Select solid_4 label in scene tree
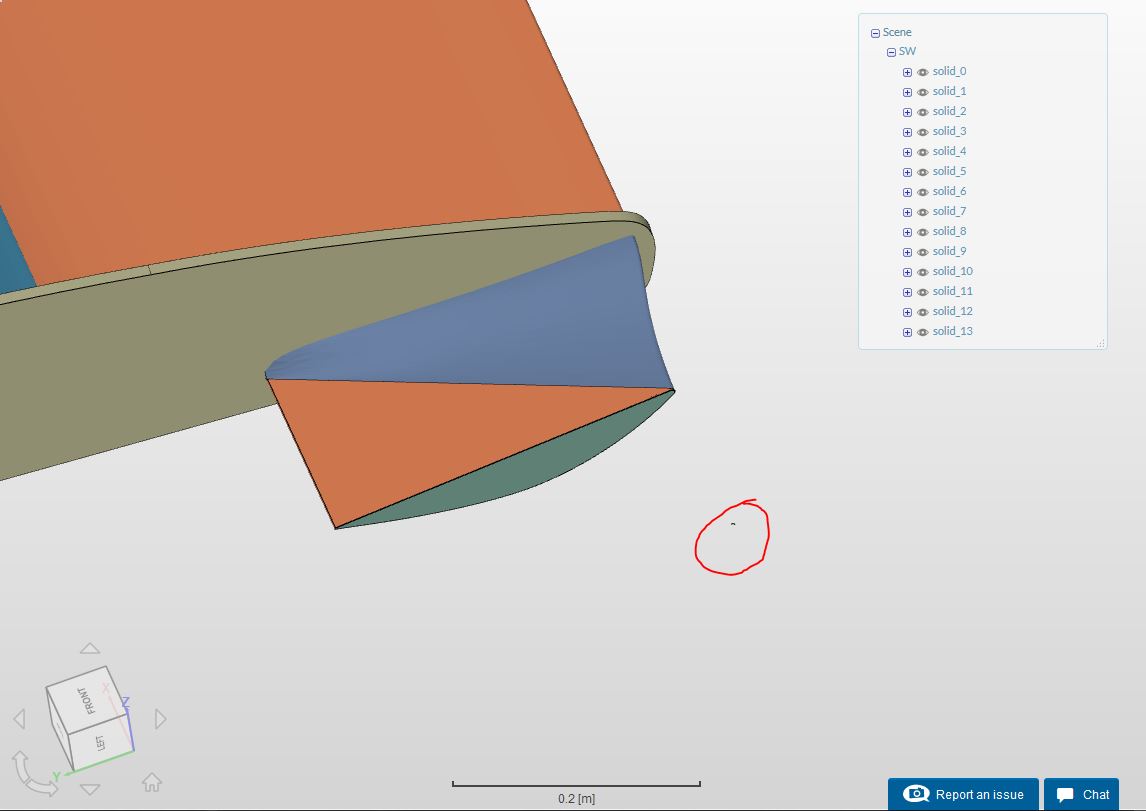 pos(949,151)
